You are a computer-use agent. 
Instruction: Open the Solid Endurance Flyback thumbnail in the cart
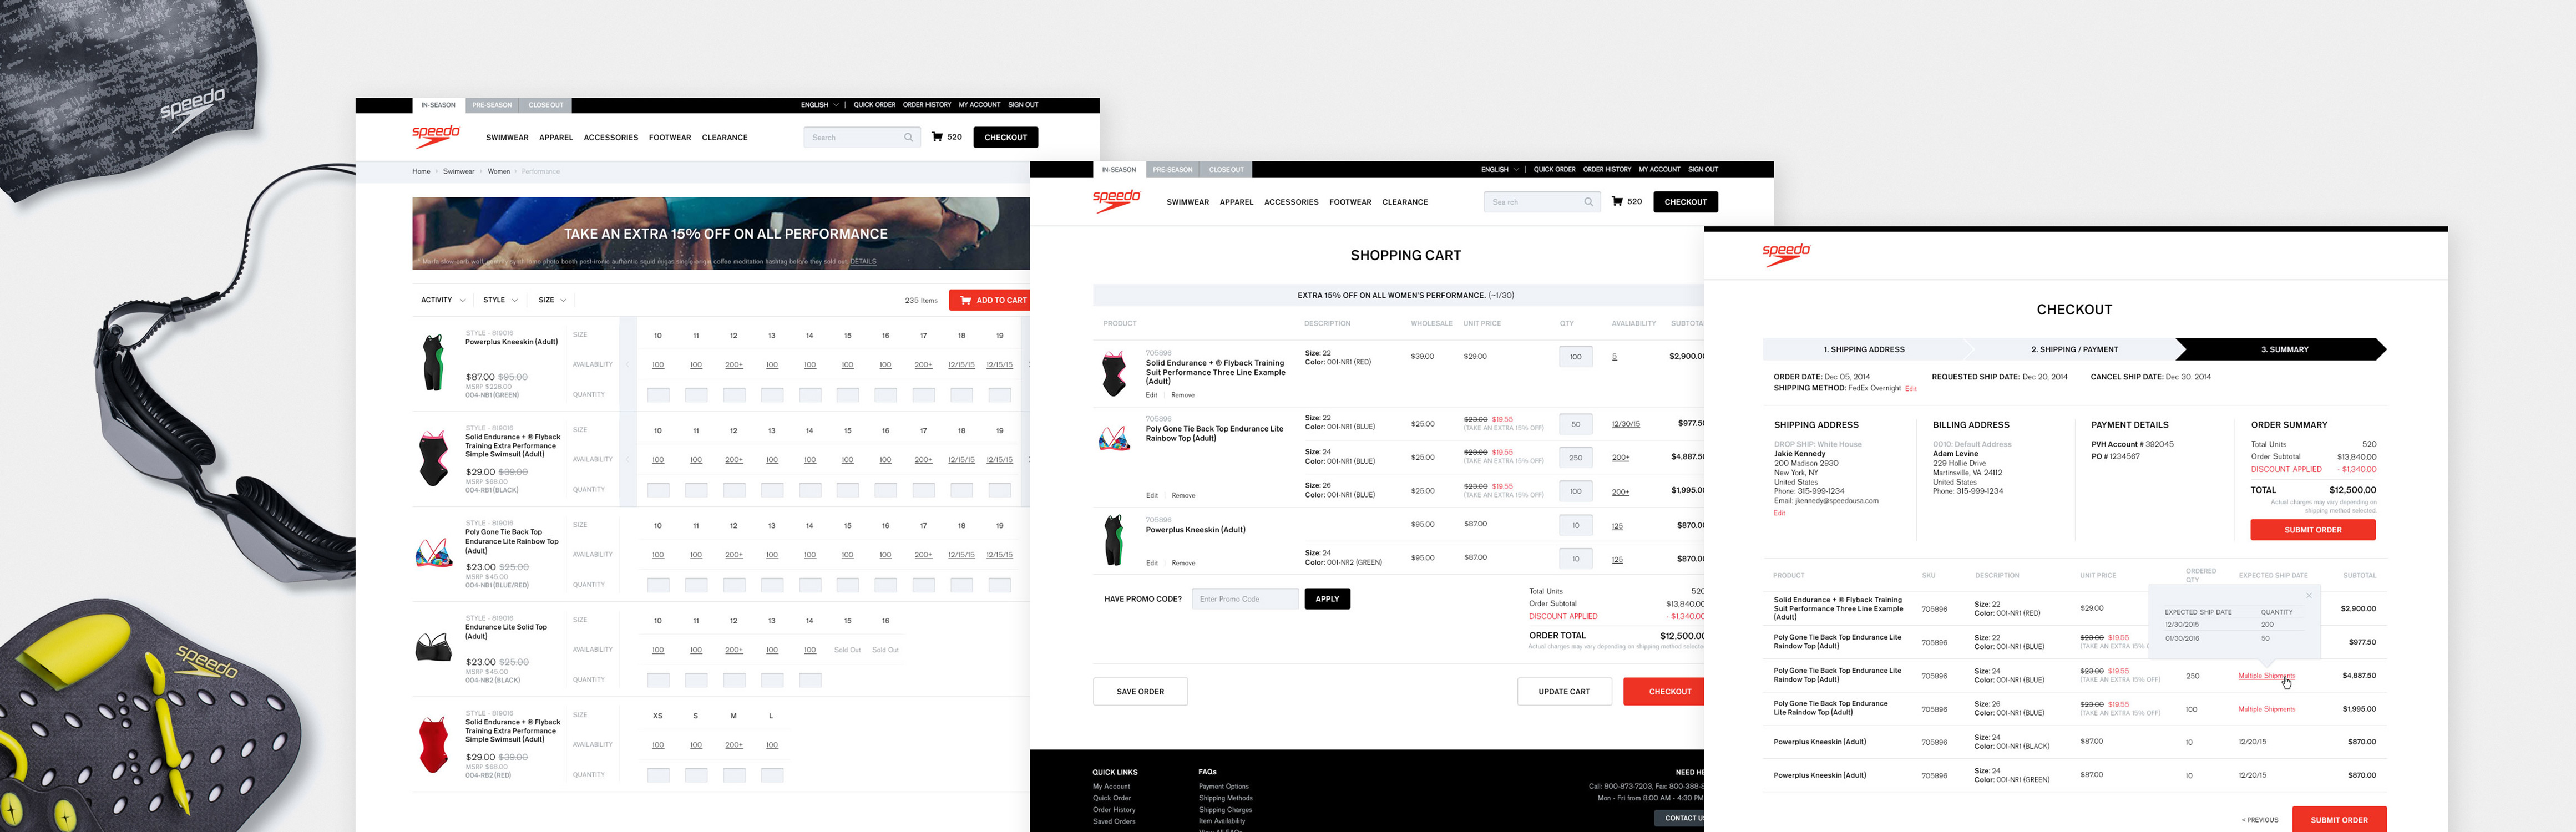pyautogui.click(x=1114, y=374)
